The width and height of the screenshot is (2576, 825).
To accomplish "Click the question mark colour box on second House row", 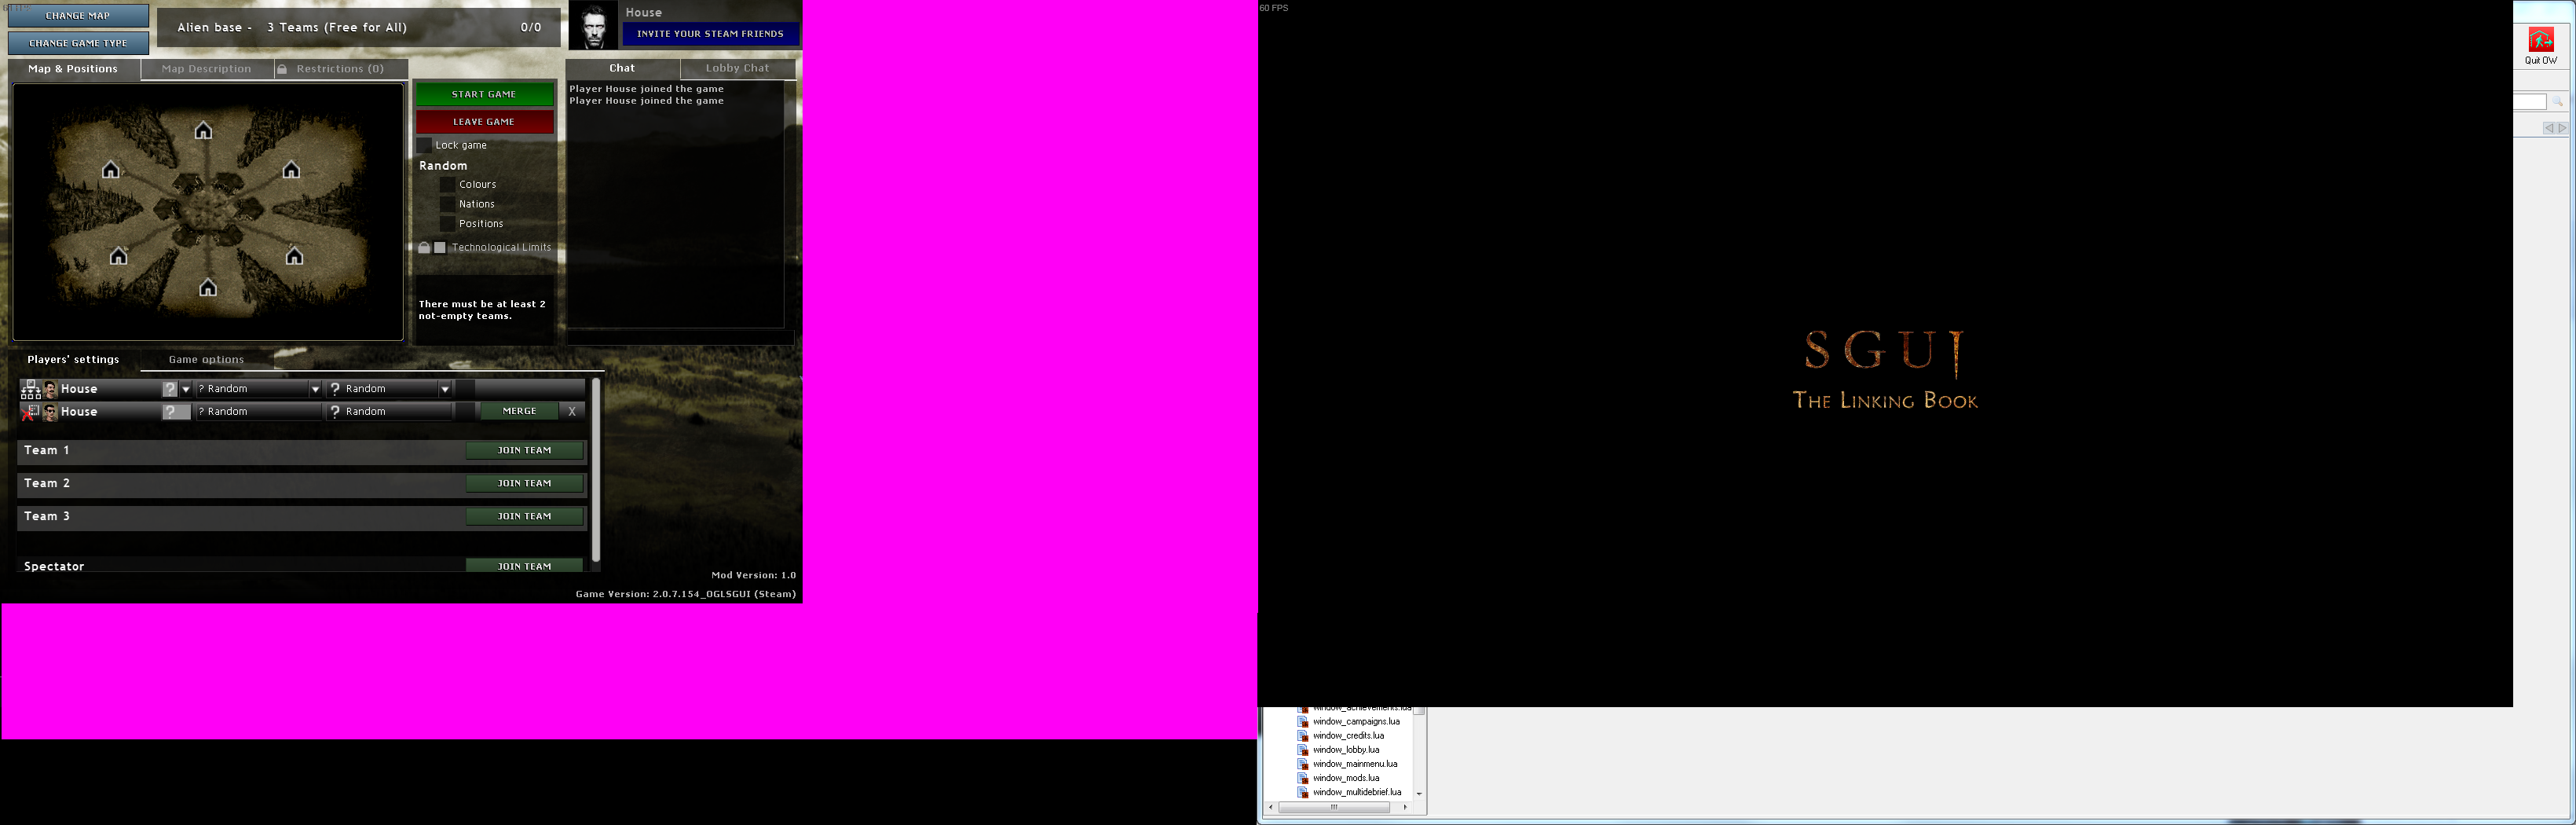I will (176, 412).
